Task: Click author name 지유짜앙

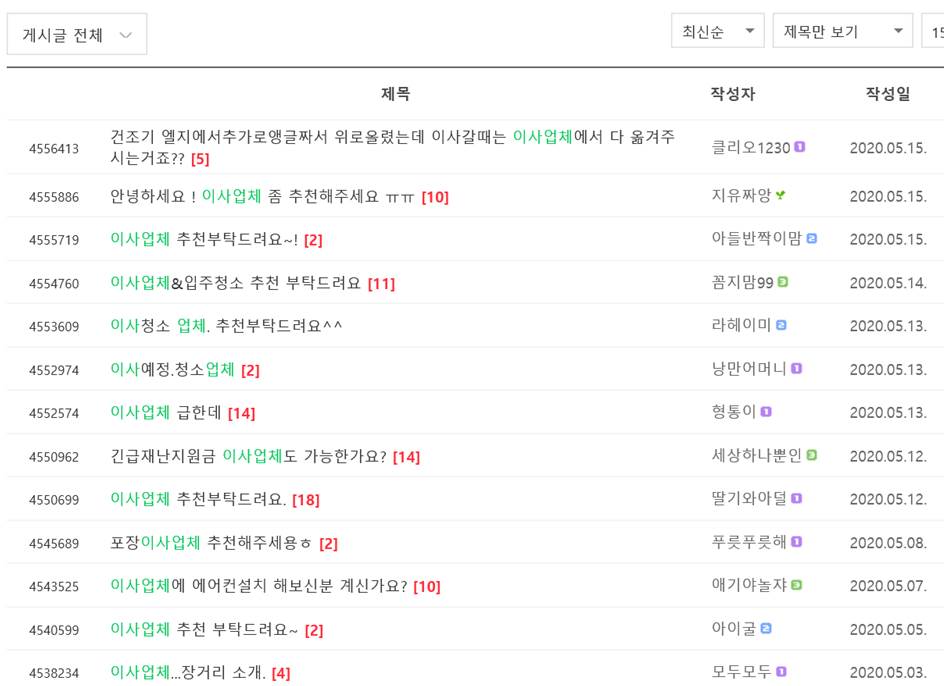Action: click(741, 196)
